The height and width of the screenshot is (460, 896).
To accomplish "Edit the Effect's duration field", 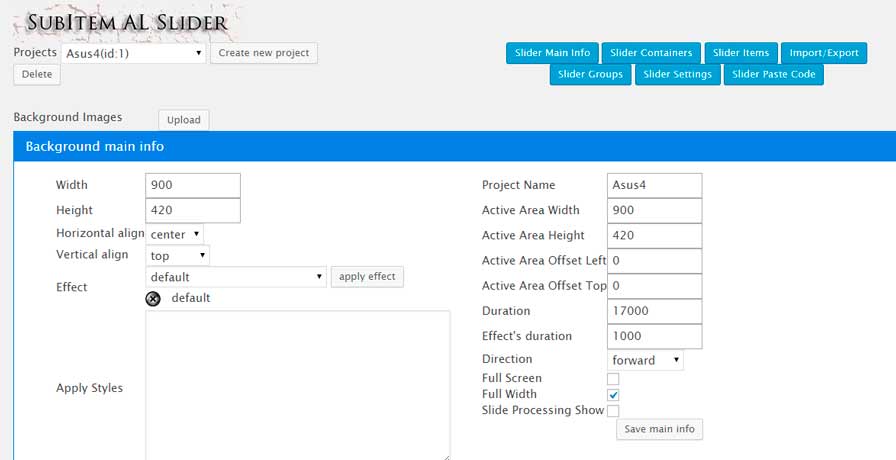I will click(655, 336).
